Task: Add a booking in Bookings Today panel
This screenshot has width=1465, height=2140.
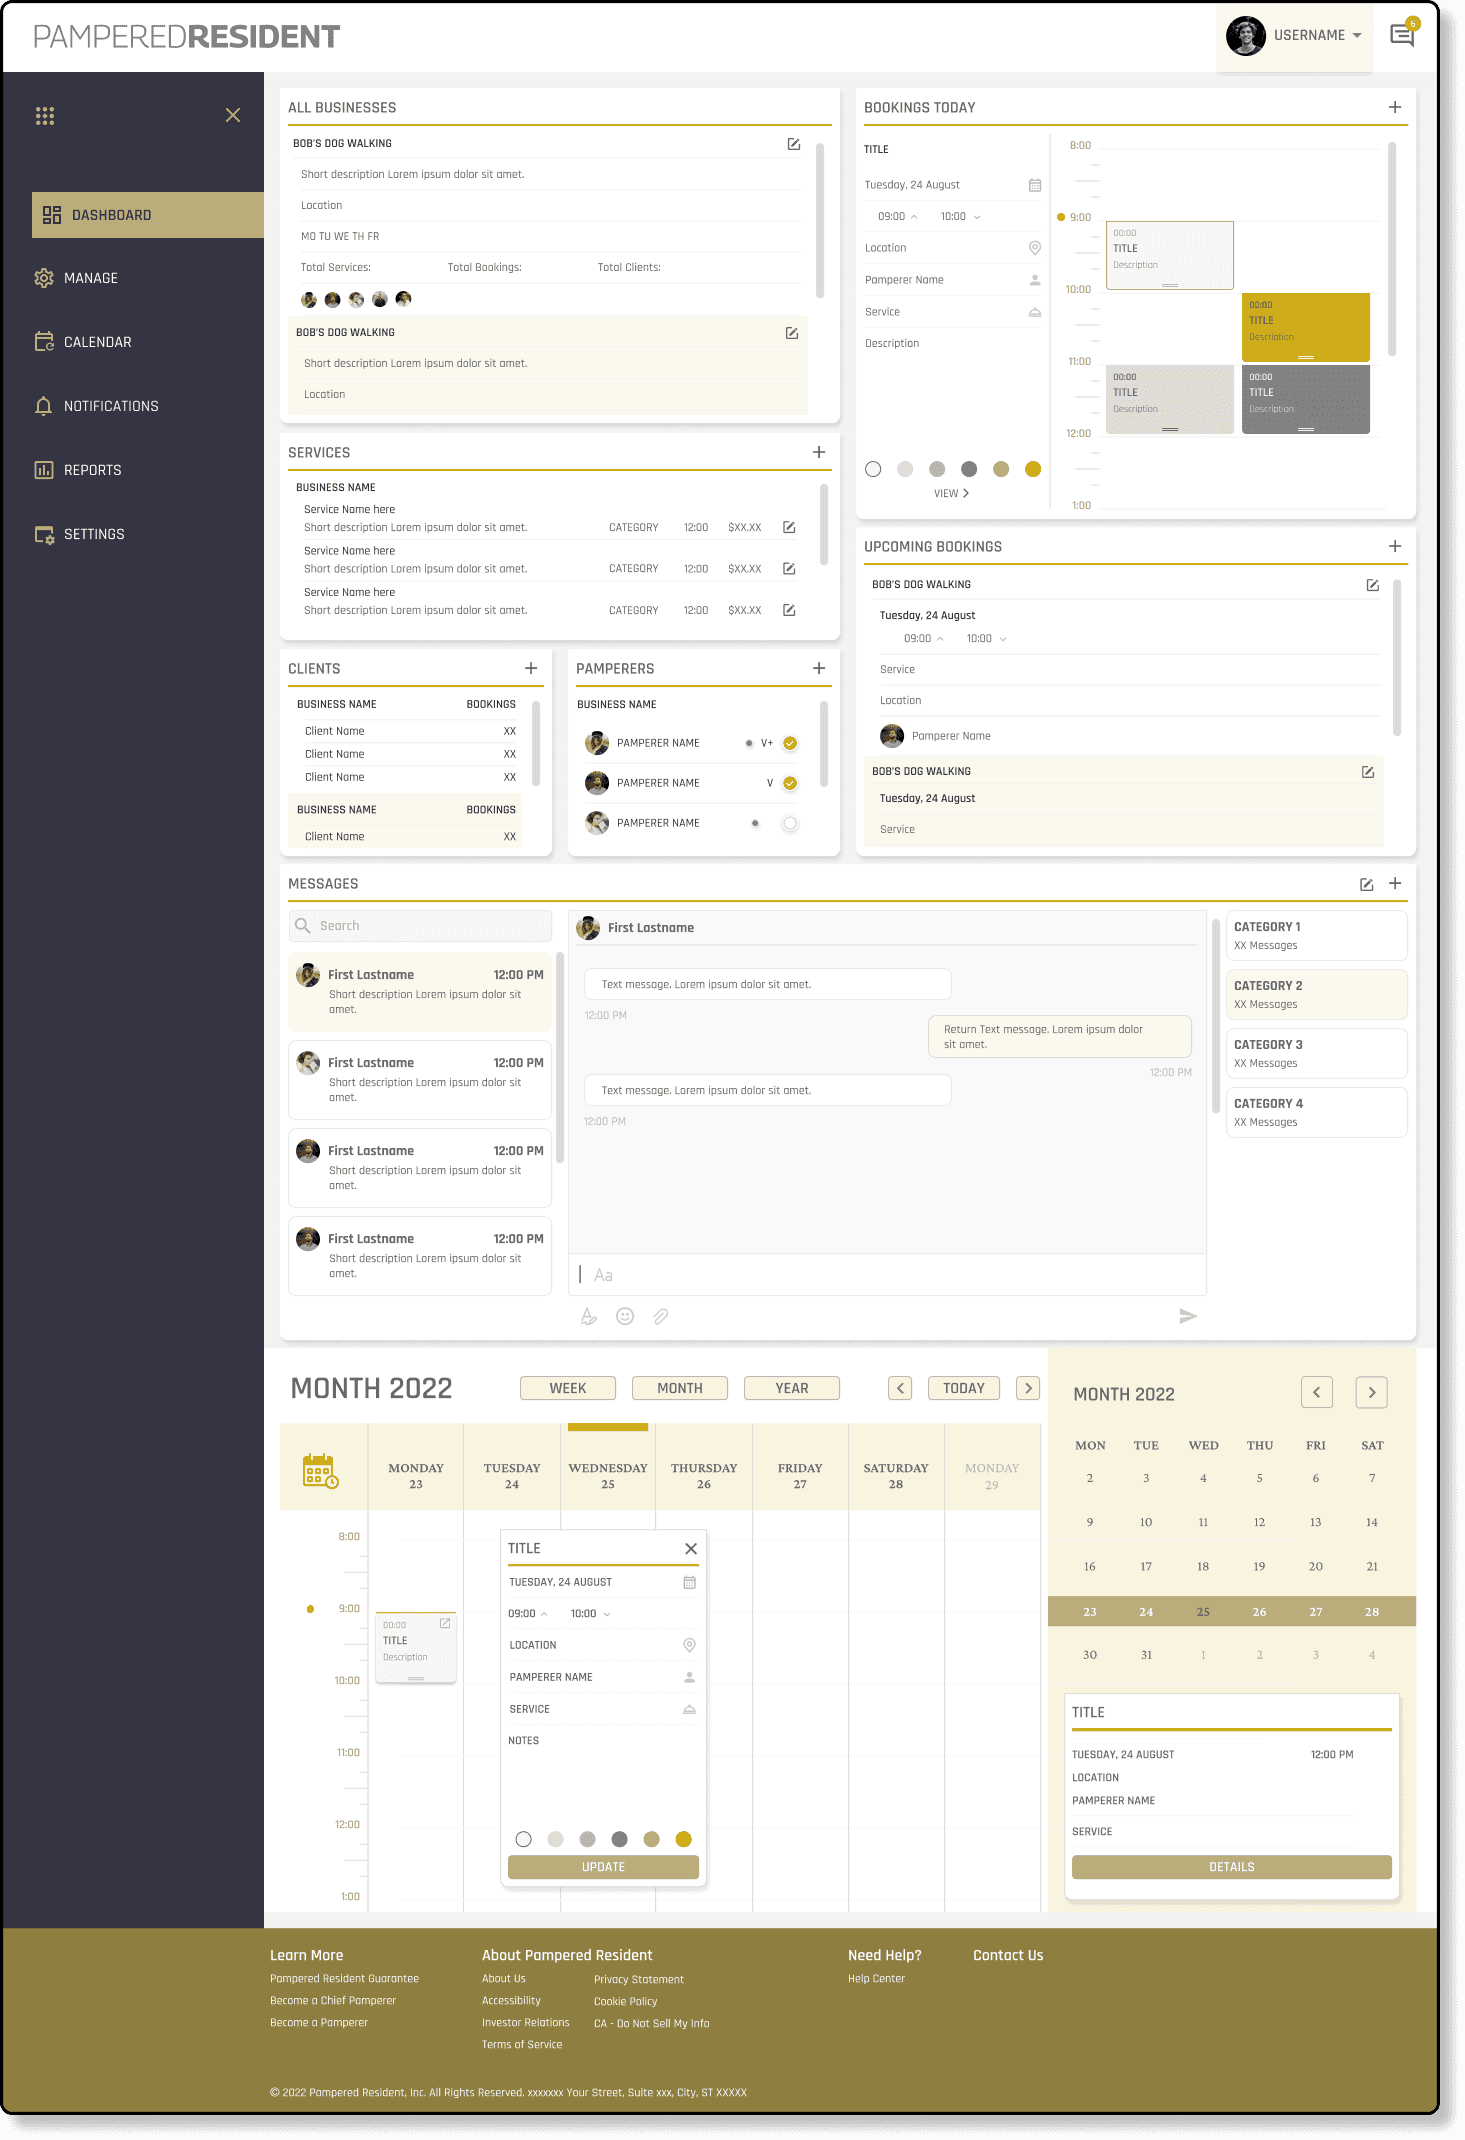Action: (x=1395, y=107)
